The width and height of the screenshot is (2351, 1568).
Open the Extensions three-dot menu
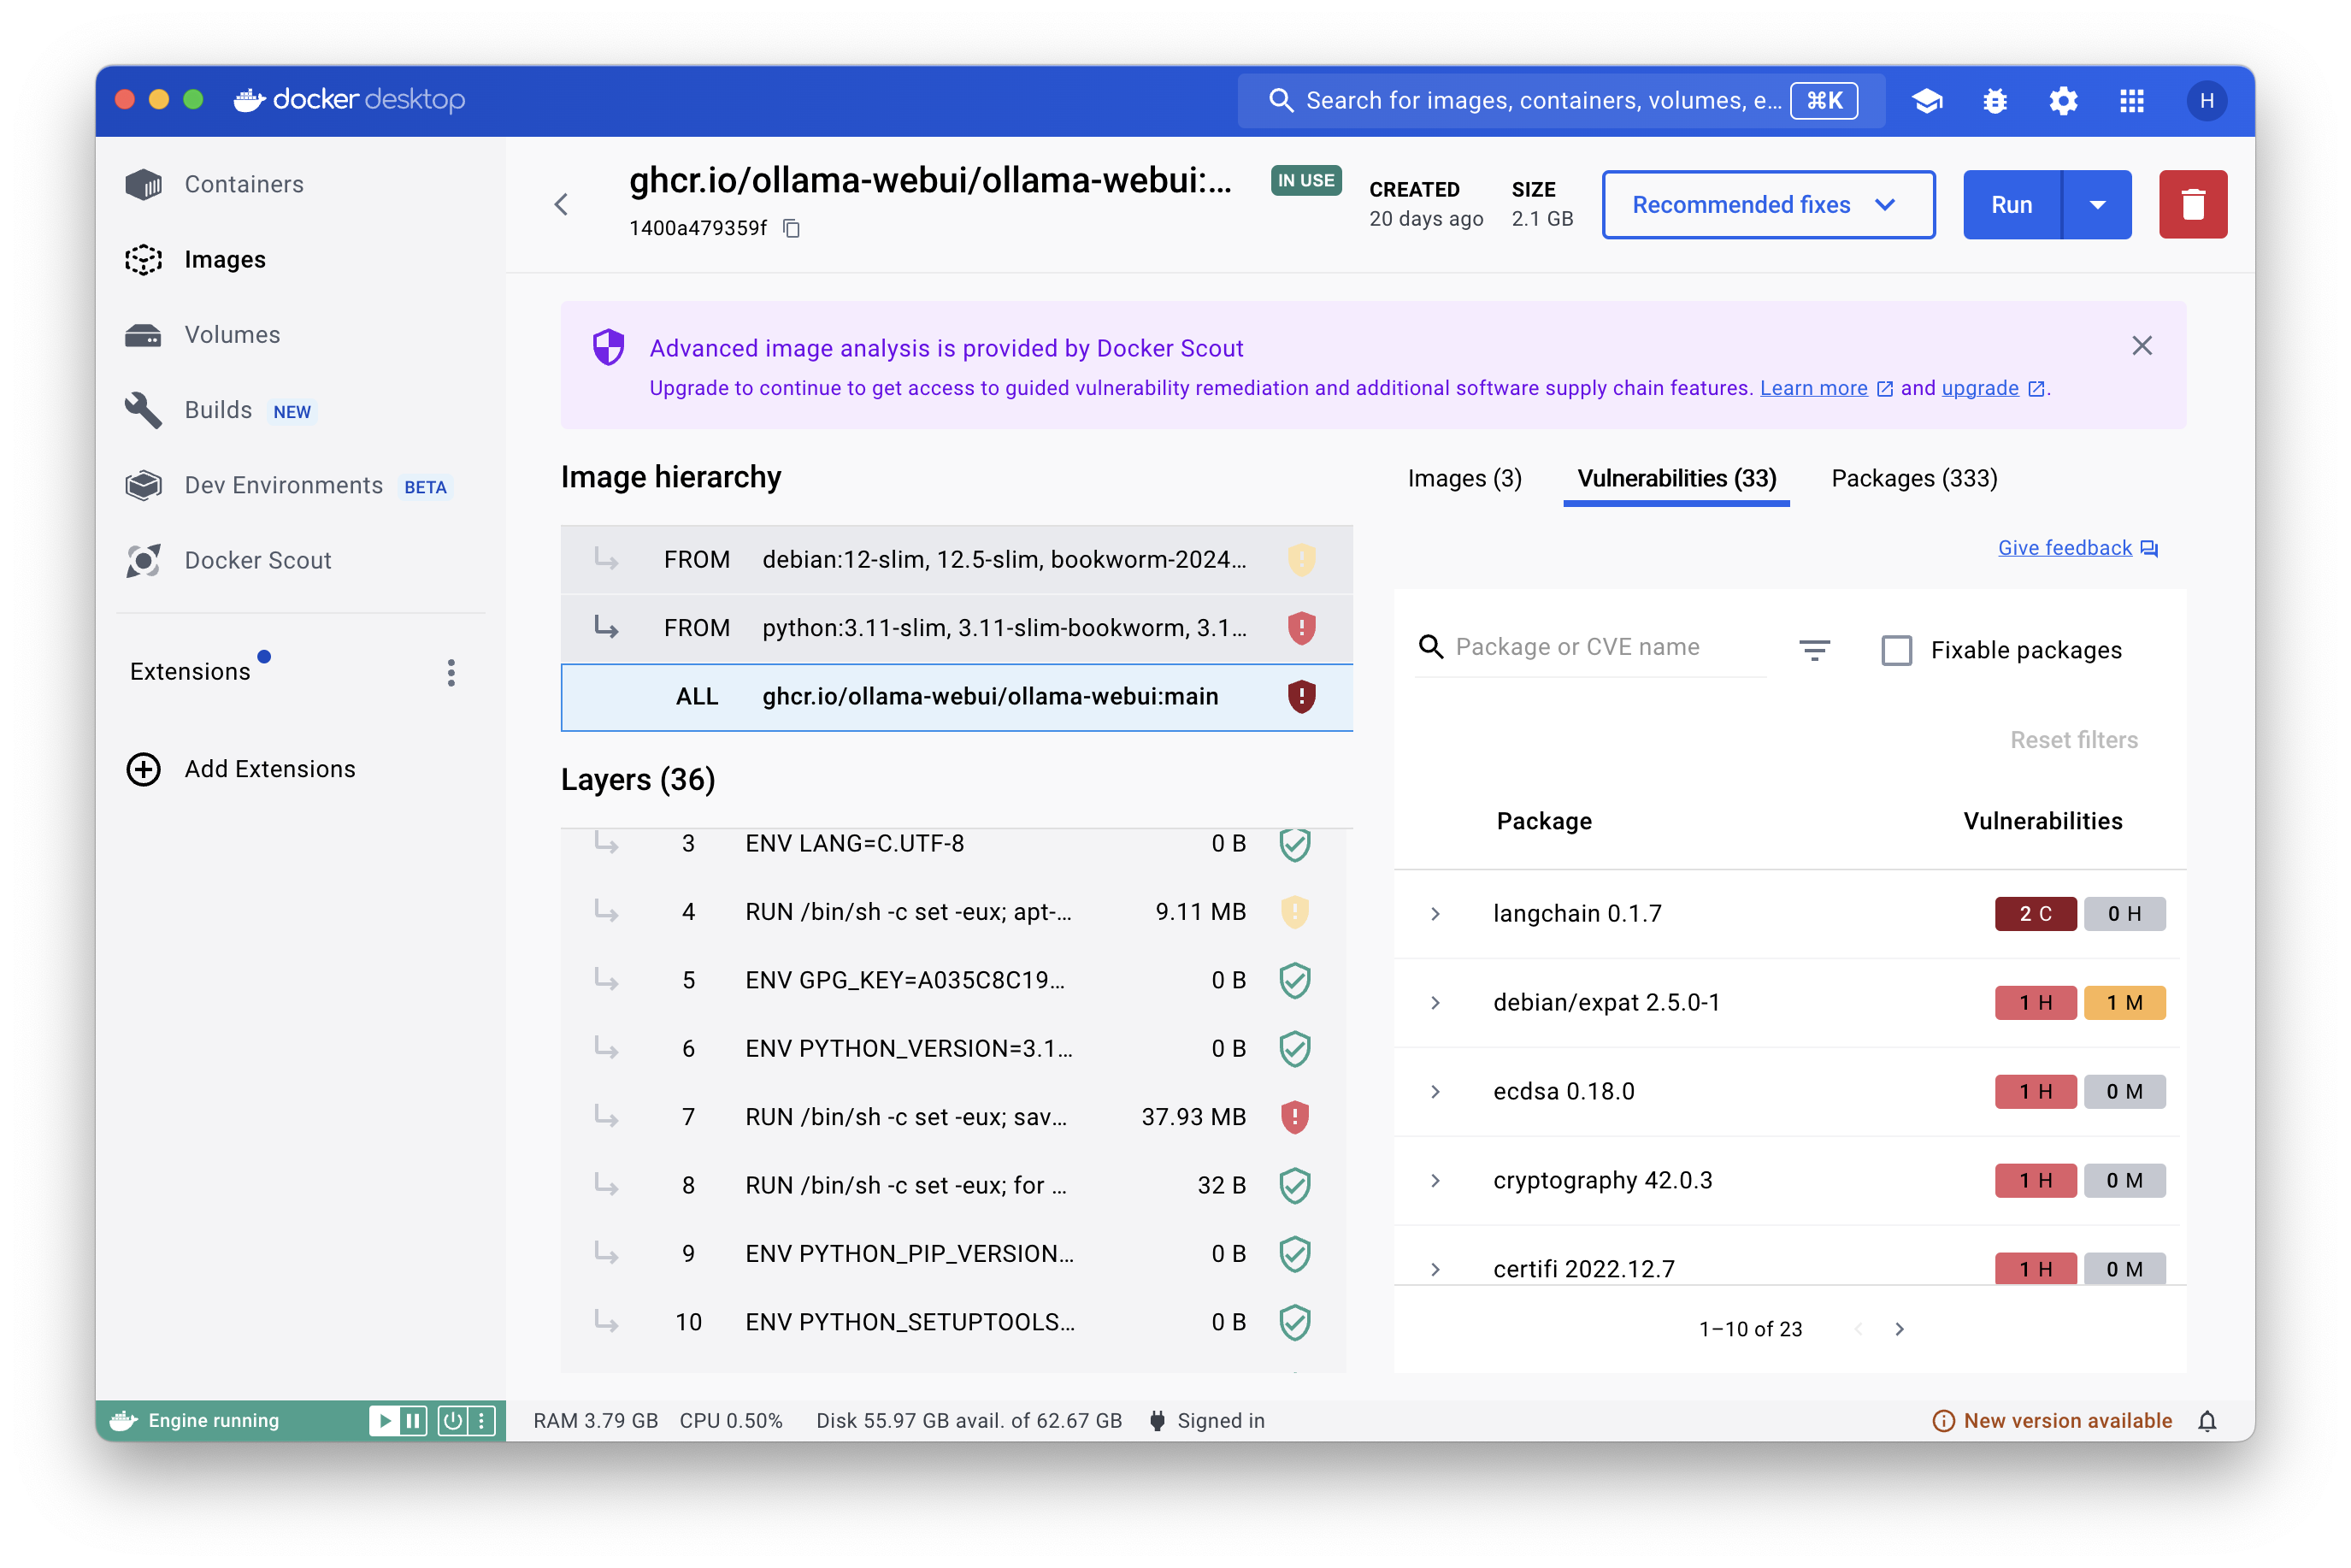click(451, 672)
